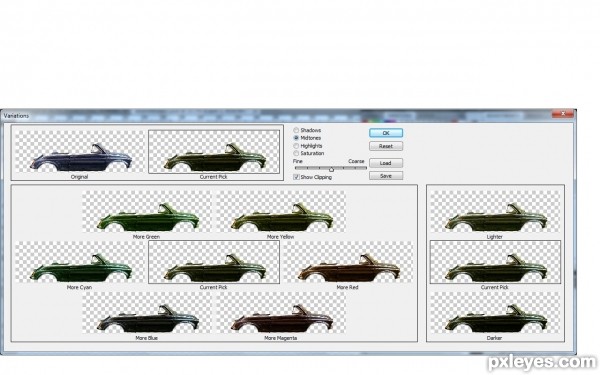
Task: Click the Darker thumbnail
Action: [x=495, y=313]
